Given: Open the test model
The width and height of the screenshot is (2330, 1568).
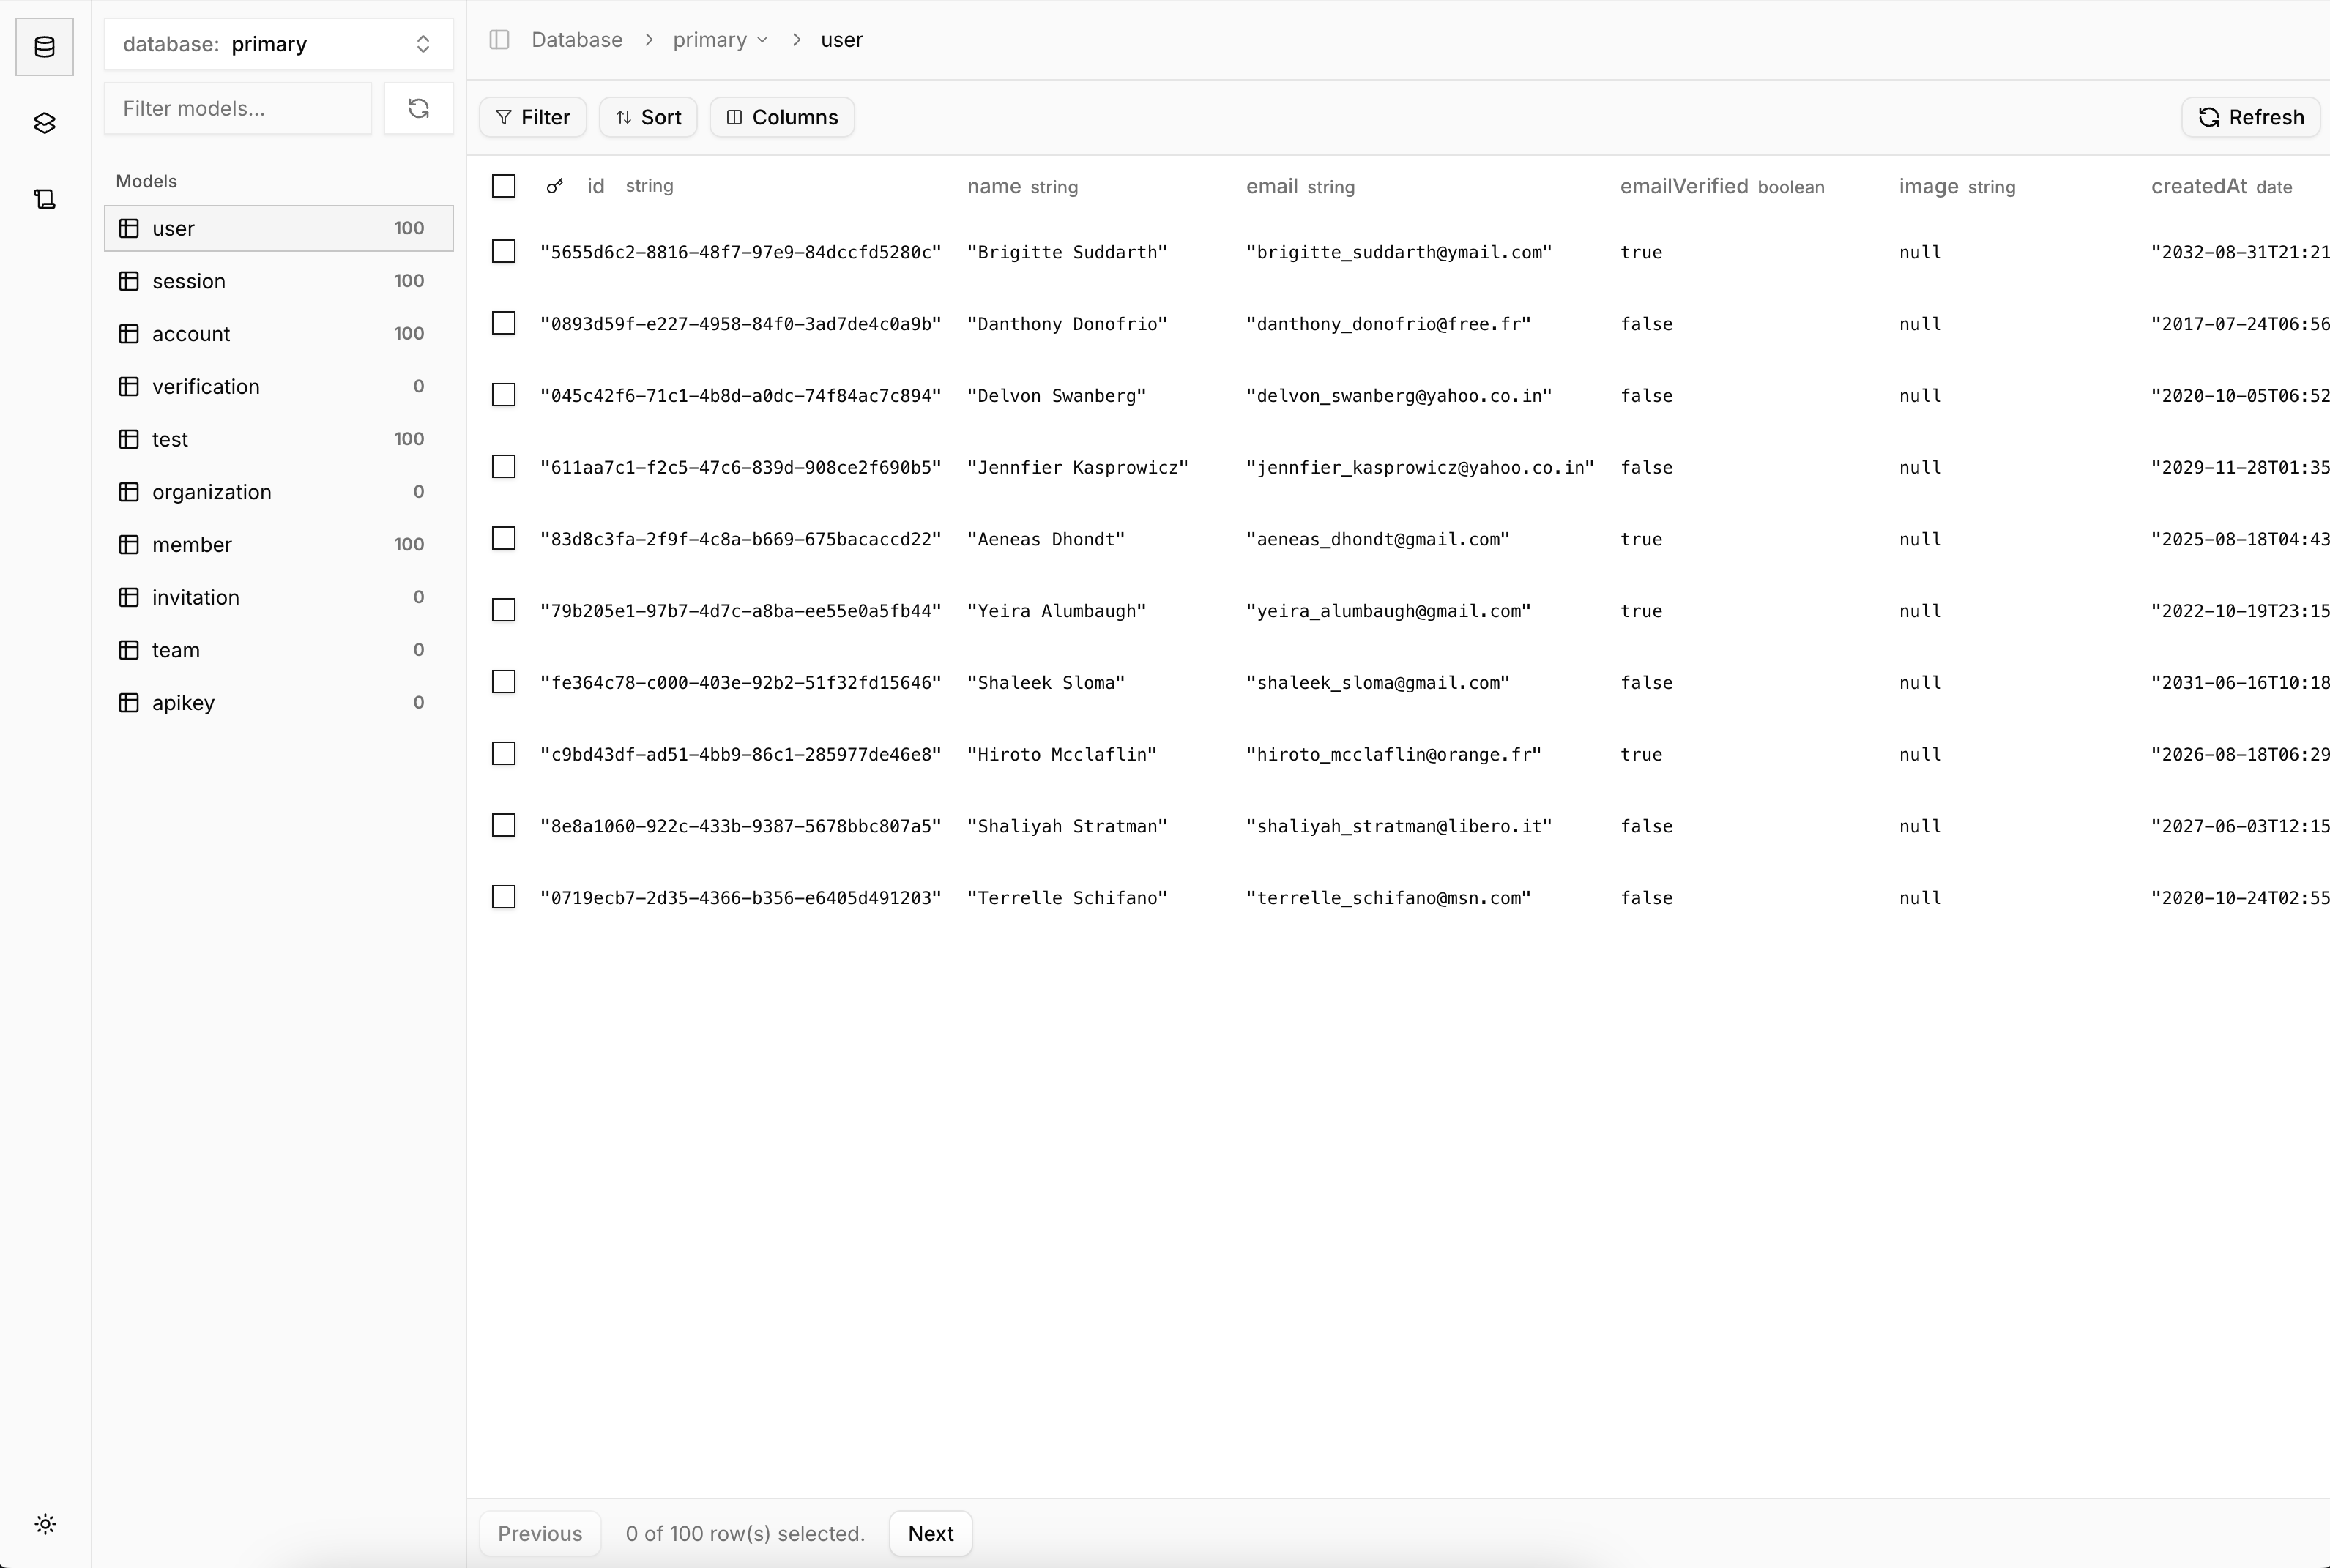Looking at the screenshot, I should tap(279, 439).
